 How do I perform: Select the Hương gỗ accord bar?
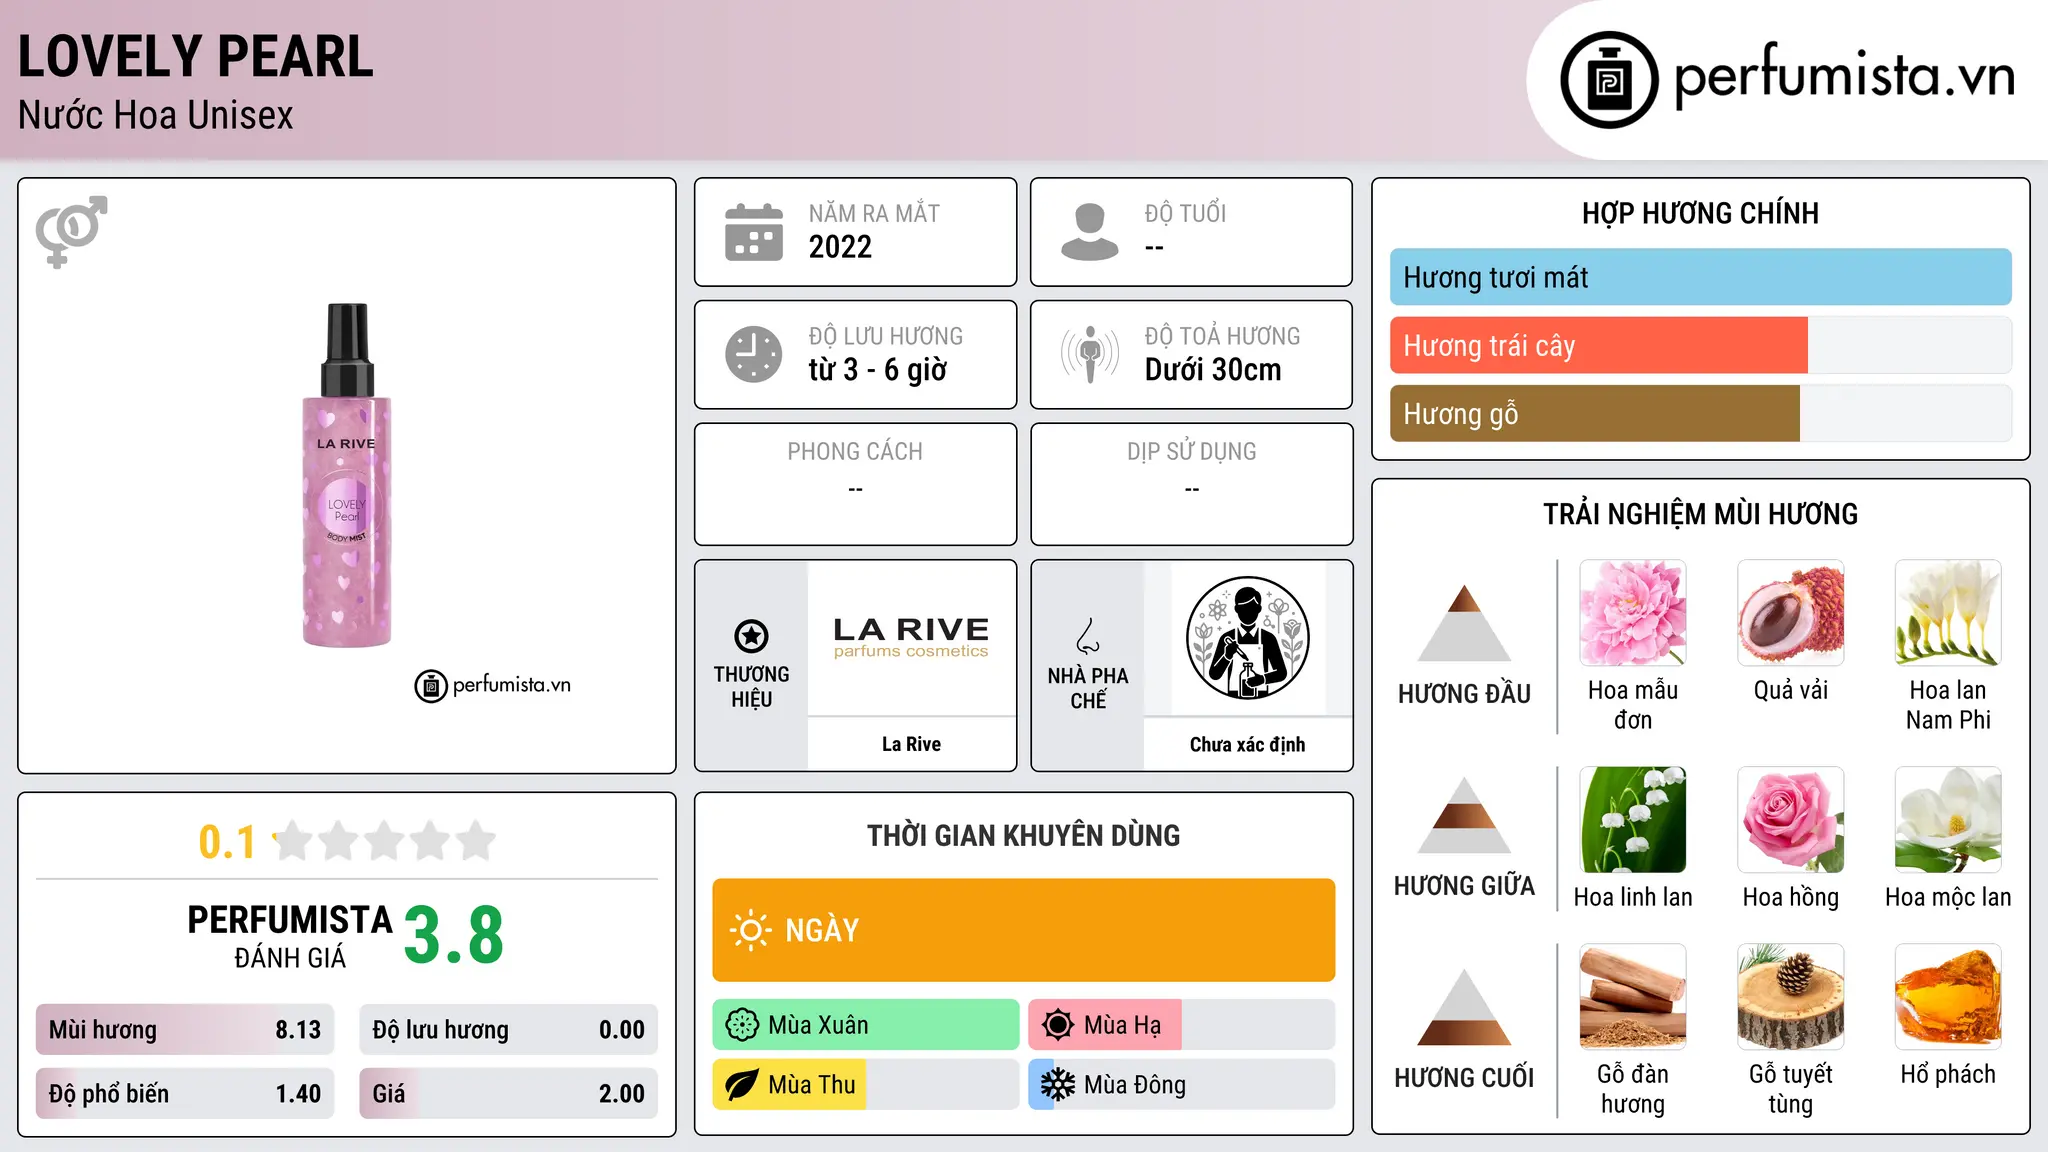[x=1701, y=414]
